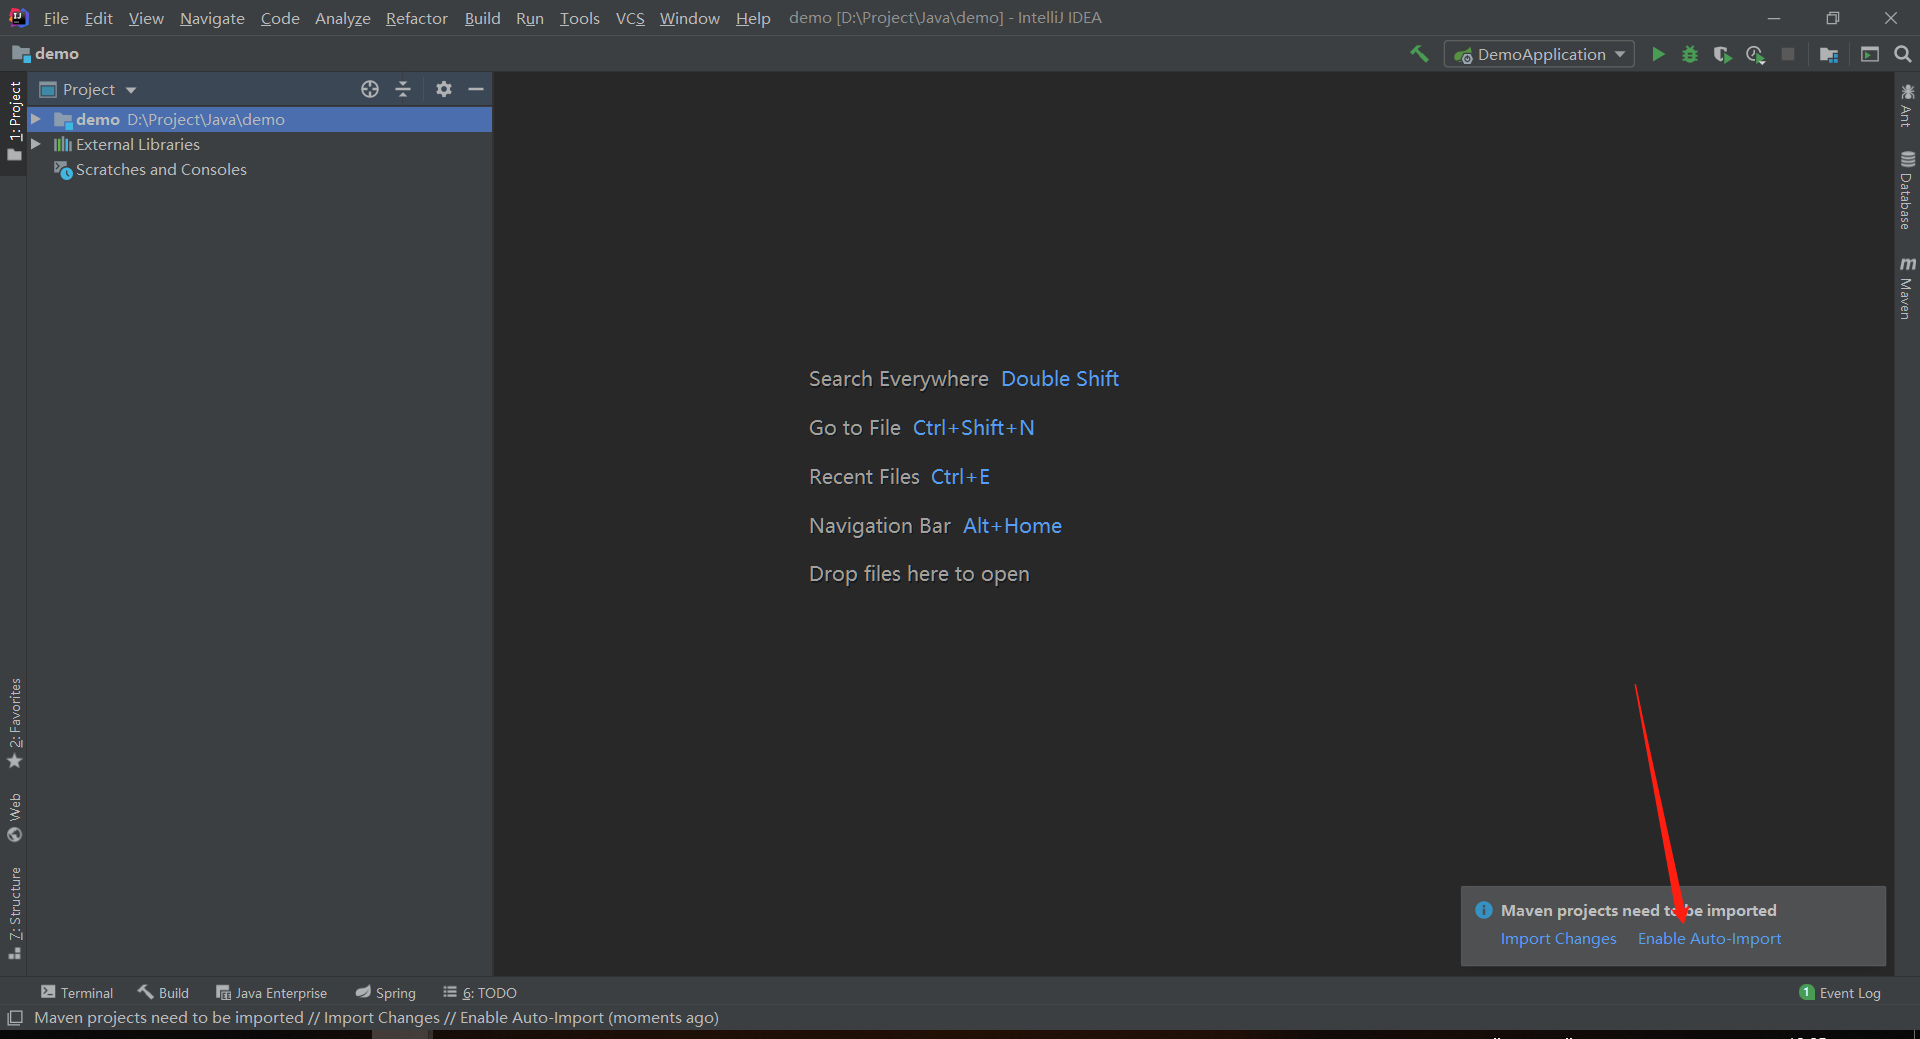
Task: Click the Maven notification info icon
Action: tap(1484, 910)
